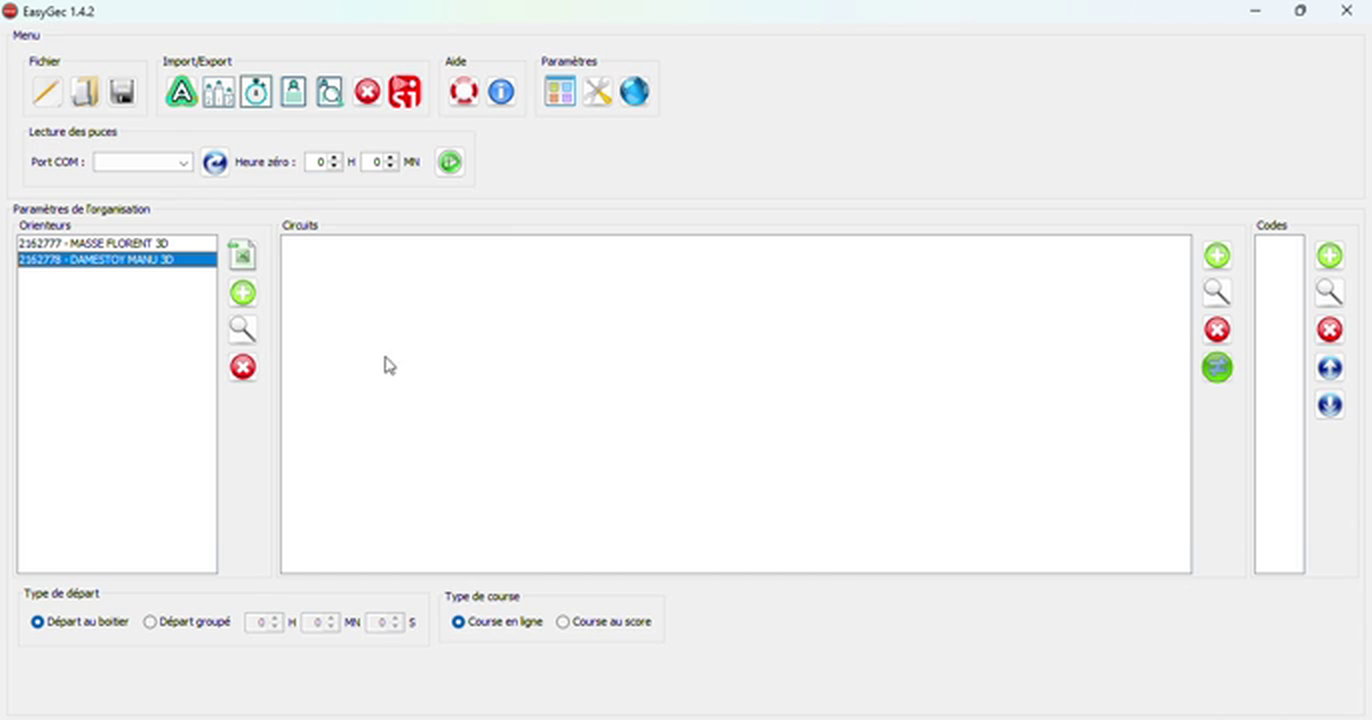Export Orienteurs with the spreadsheet icon
The width and height of the screenshot is (1372, 720).
coord(242,255)
